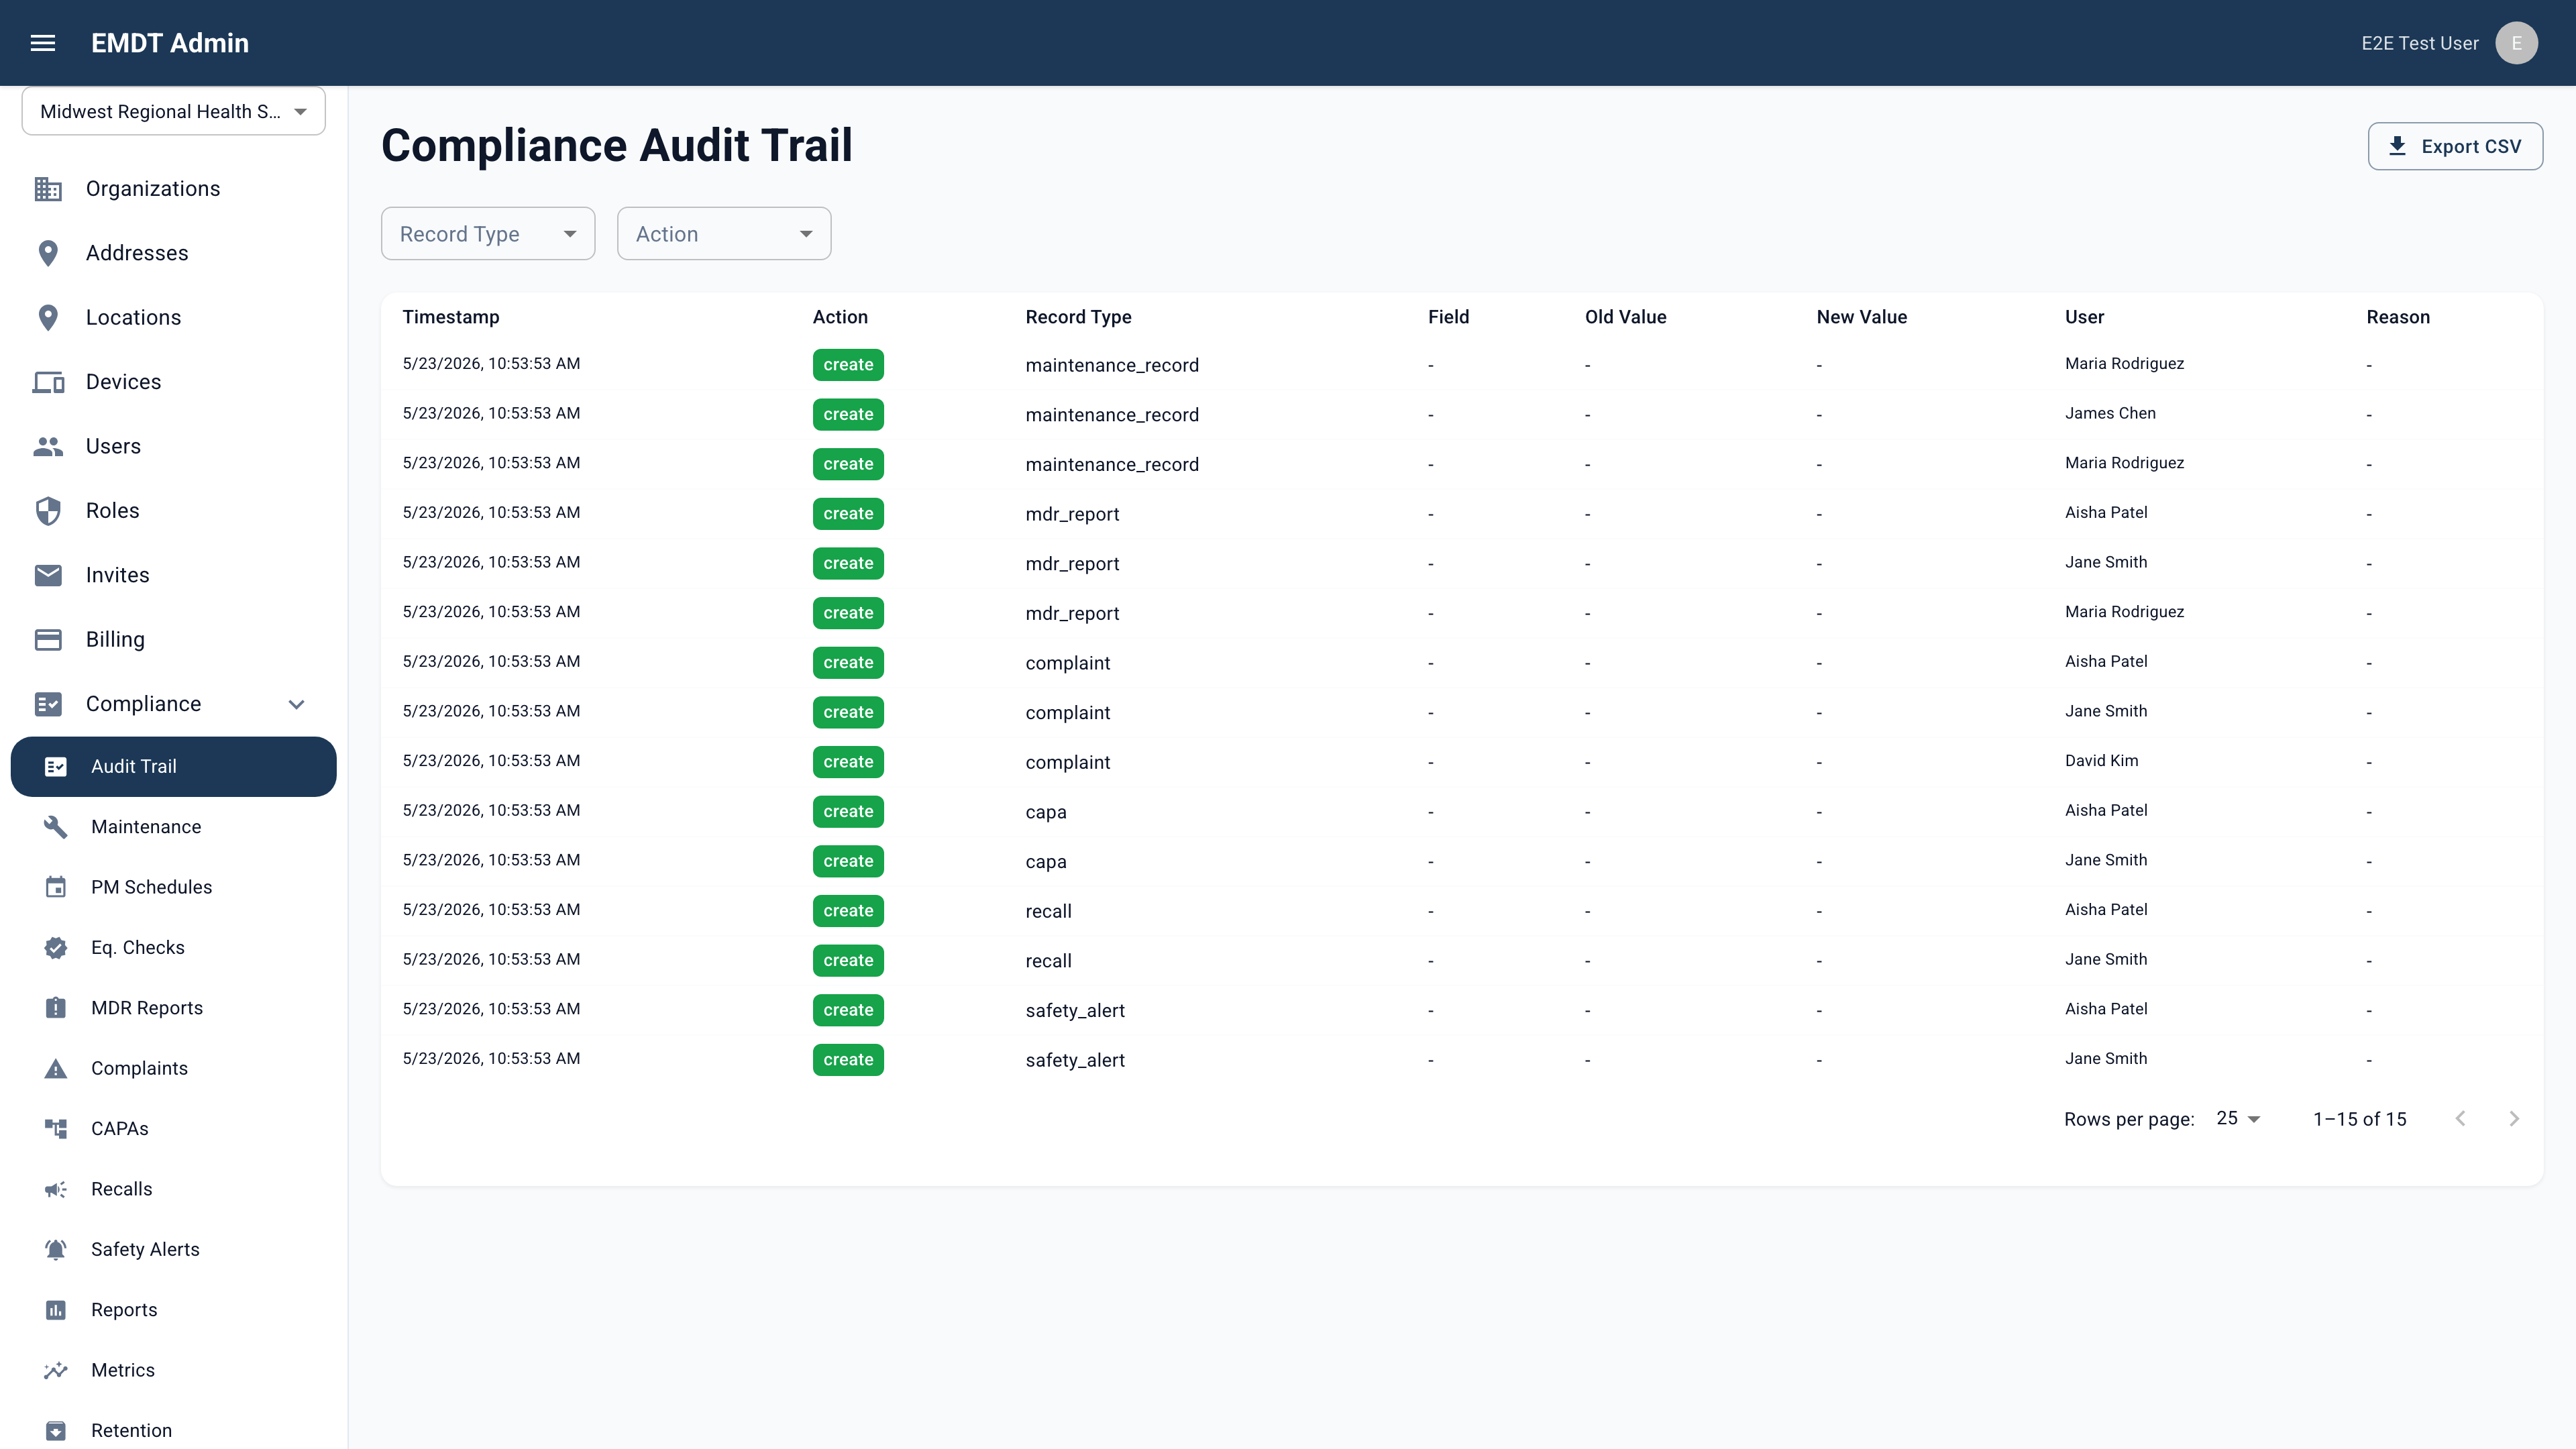Click the PM Schedules calendar icon
The width and height of the screenshot is (2576, 1449).
point(56,887)
